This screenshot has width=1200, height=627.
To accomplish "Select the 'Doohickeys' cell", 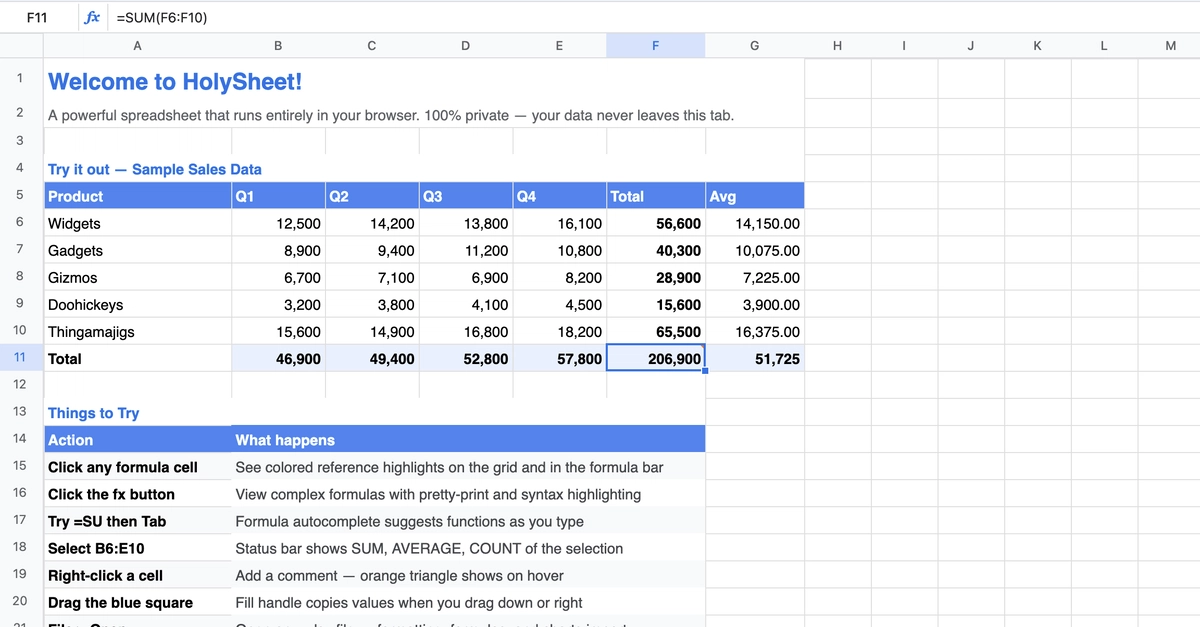I will coord(138,304).
